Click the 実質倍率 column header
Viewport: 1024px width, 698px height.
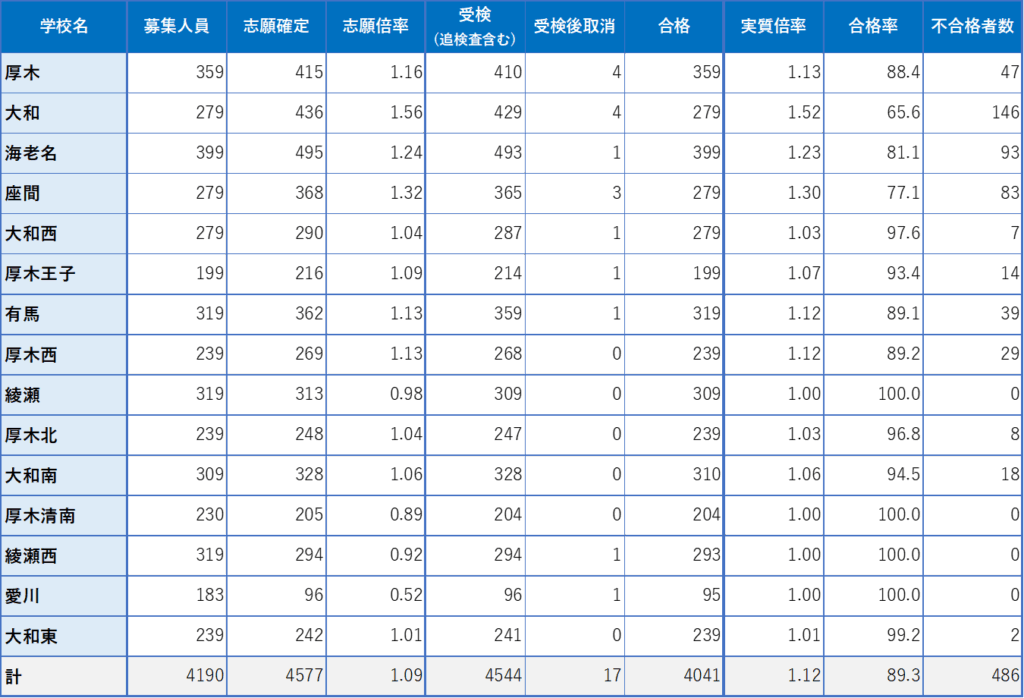coord(773,26)
